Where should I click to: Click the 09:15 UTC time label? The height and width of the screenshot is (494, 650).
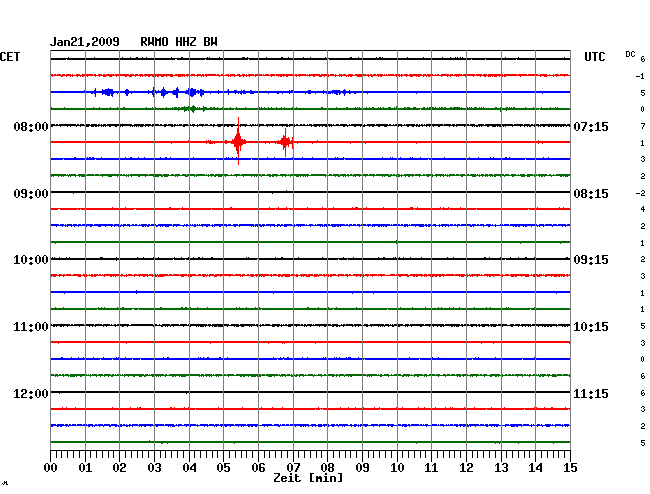pyautogui.click(x=591, y=260)
